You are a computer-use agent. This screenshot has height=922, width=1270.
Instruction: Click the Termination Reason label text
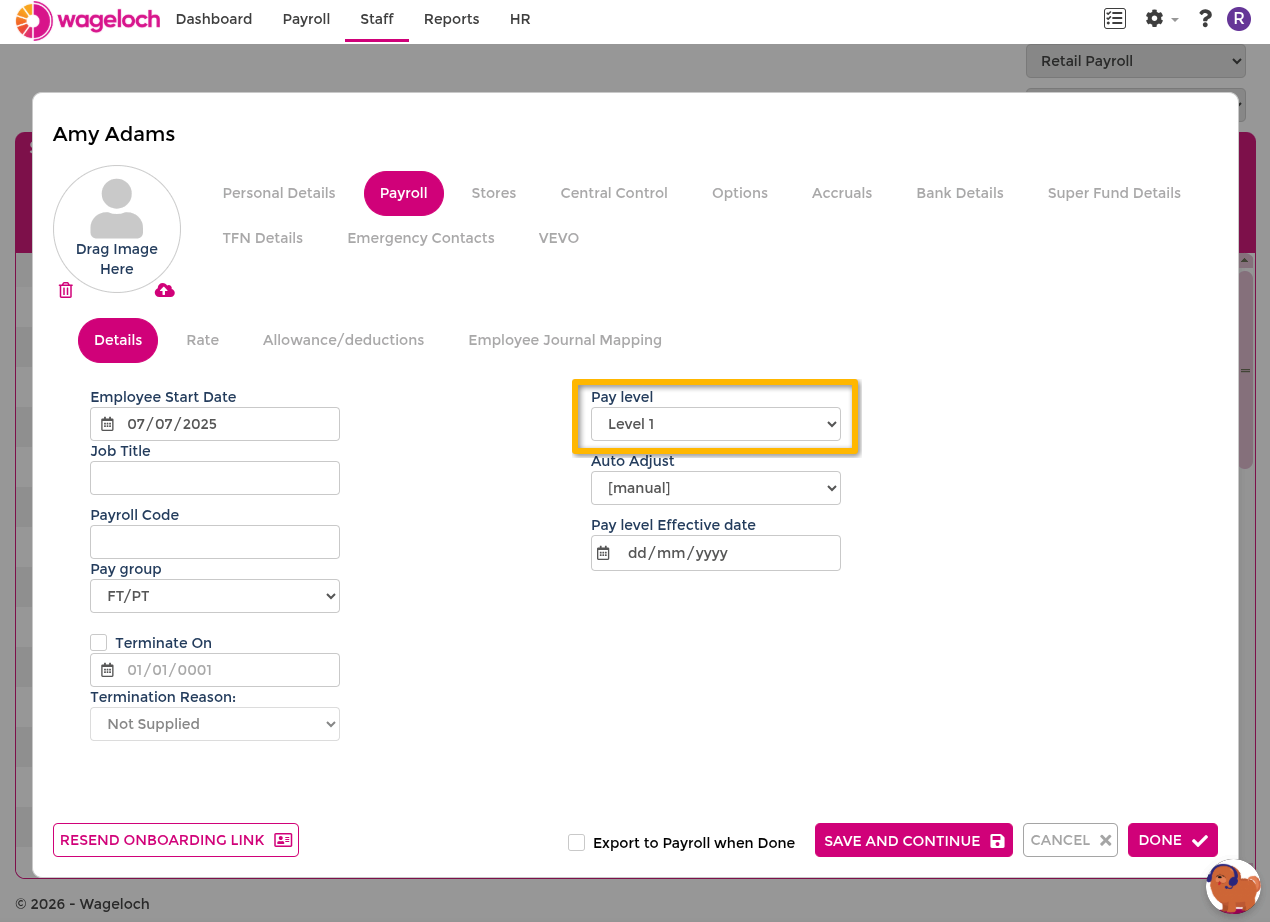[163, 697]
